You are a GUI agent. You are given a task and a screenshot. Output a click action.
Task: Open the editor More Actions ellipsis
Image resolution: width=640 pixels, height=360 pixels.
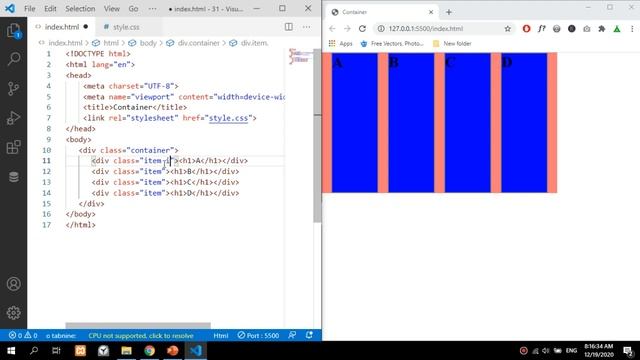click(x=307, y=27)
